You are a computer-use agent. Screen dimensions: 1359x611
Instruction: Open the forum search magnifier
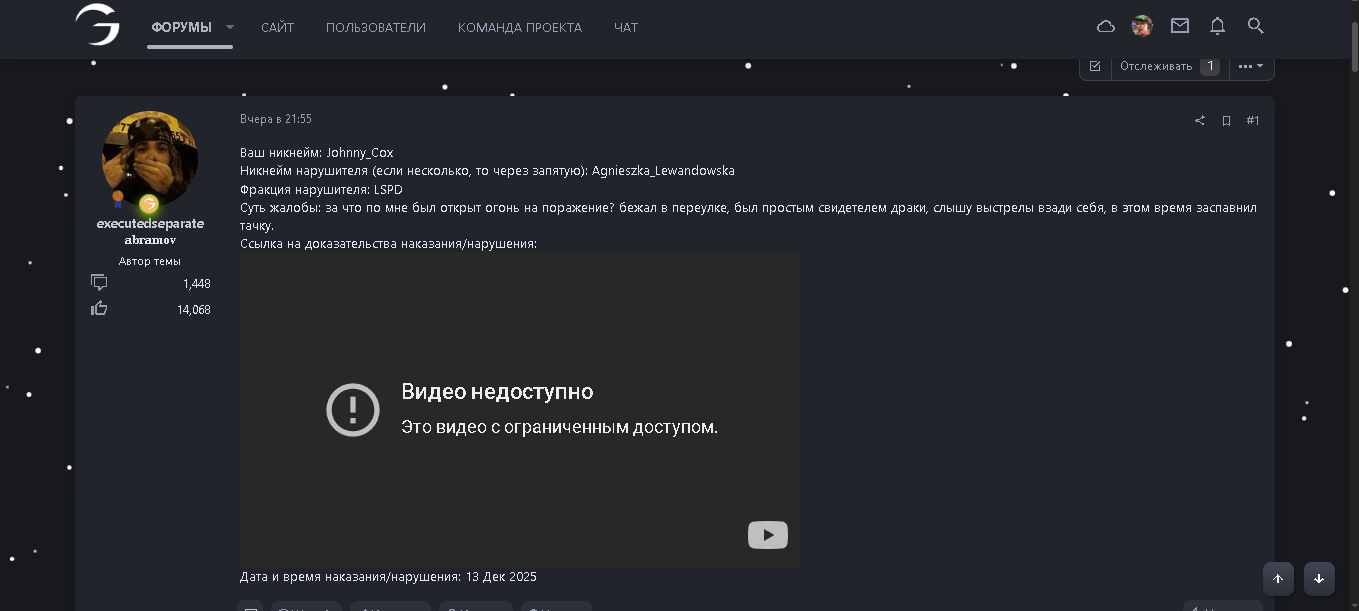pyautogui.click(x=1256, y=27)
